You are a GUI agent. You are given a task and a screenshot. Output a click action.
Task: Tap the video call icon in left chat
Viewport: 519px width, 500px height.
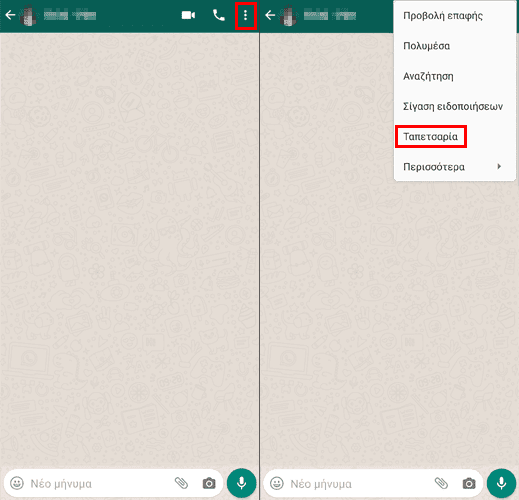click(188, 15)
